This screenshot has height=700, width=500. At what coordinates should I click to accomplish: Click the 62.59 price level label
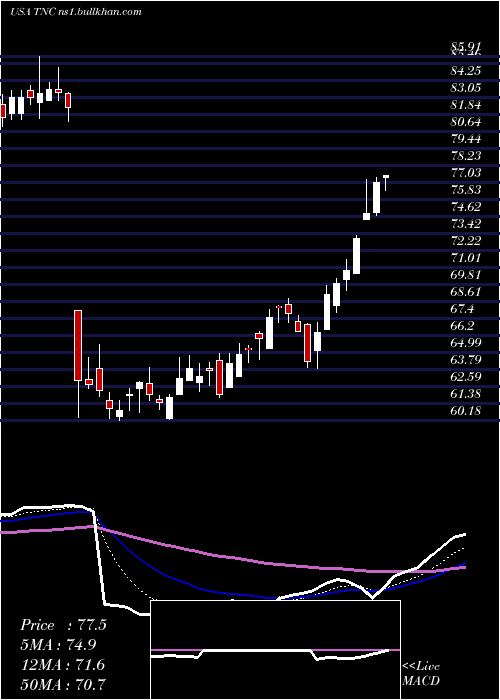tap(466, 376)
